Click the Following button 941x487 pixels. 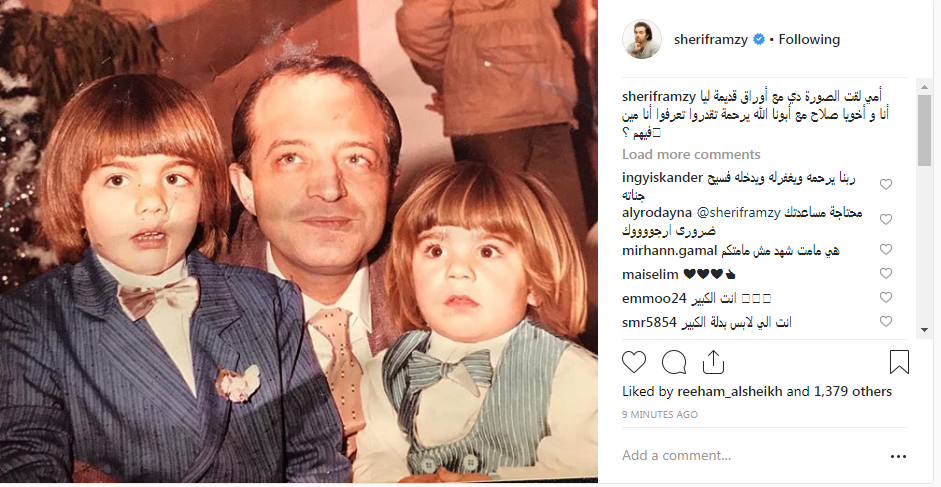809,40
